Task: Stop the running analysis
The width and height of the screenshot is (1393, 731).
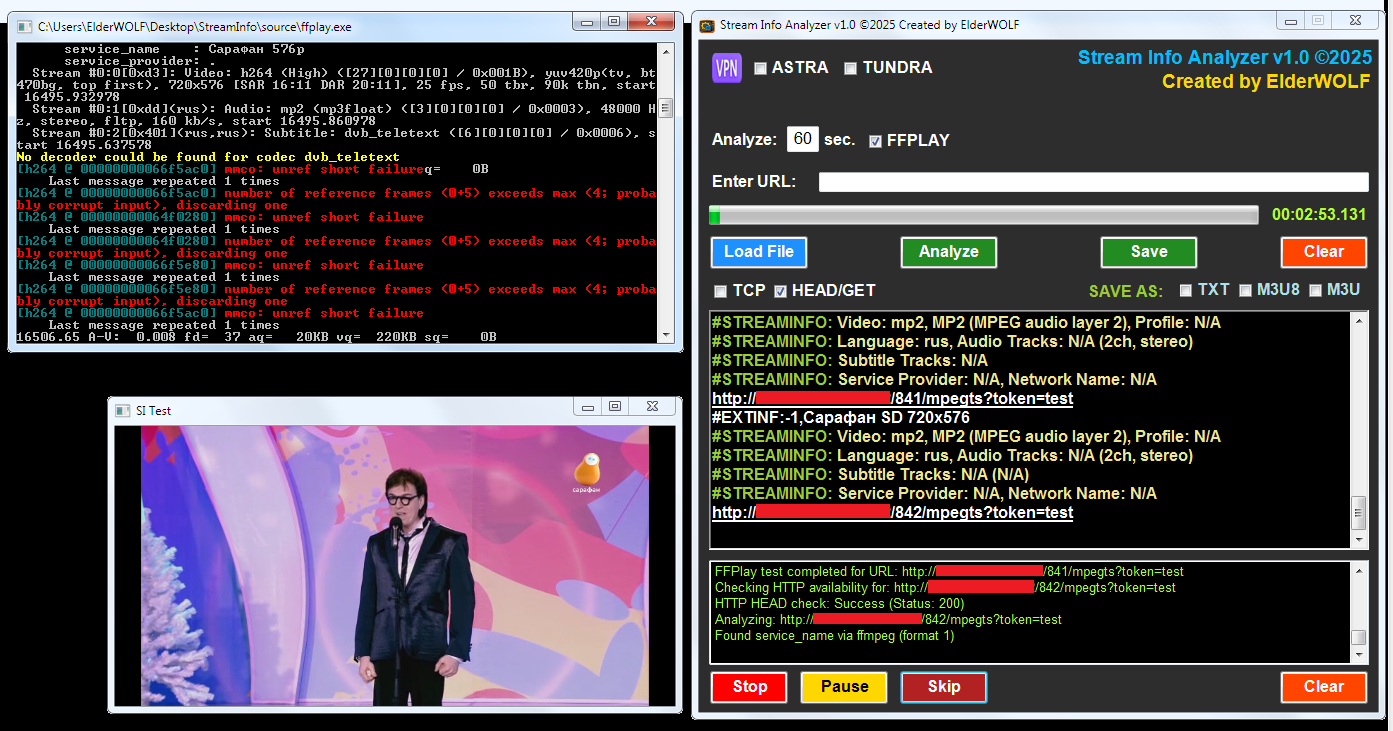Action: point(749,687)
